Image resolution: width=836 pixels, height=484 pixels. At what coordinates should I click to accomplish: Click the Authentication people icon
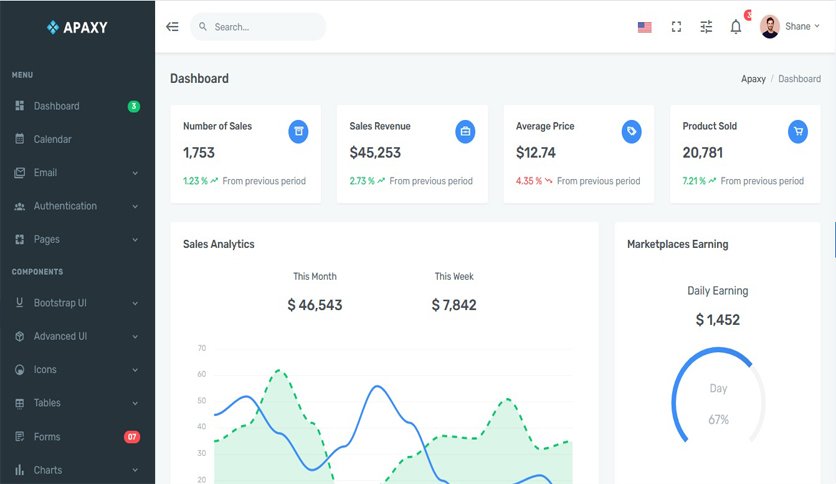pos(20,206)
